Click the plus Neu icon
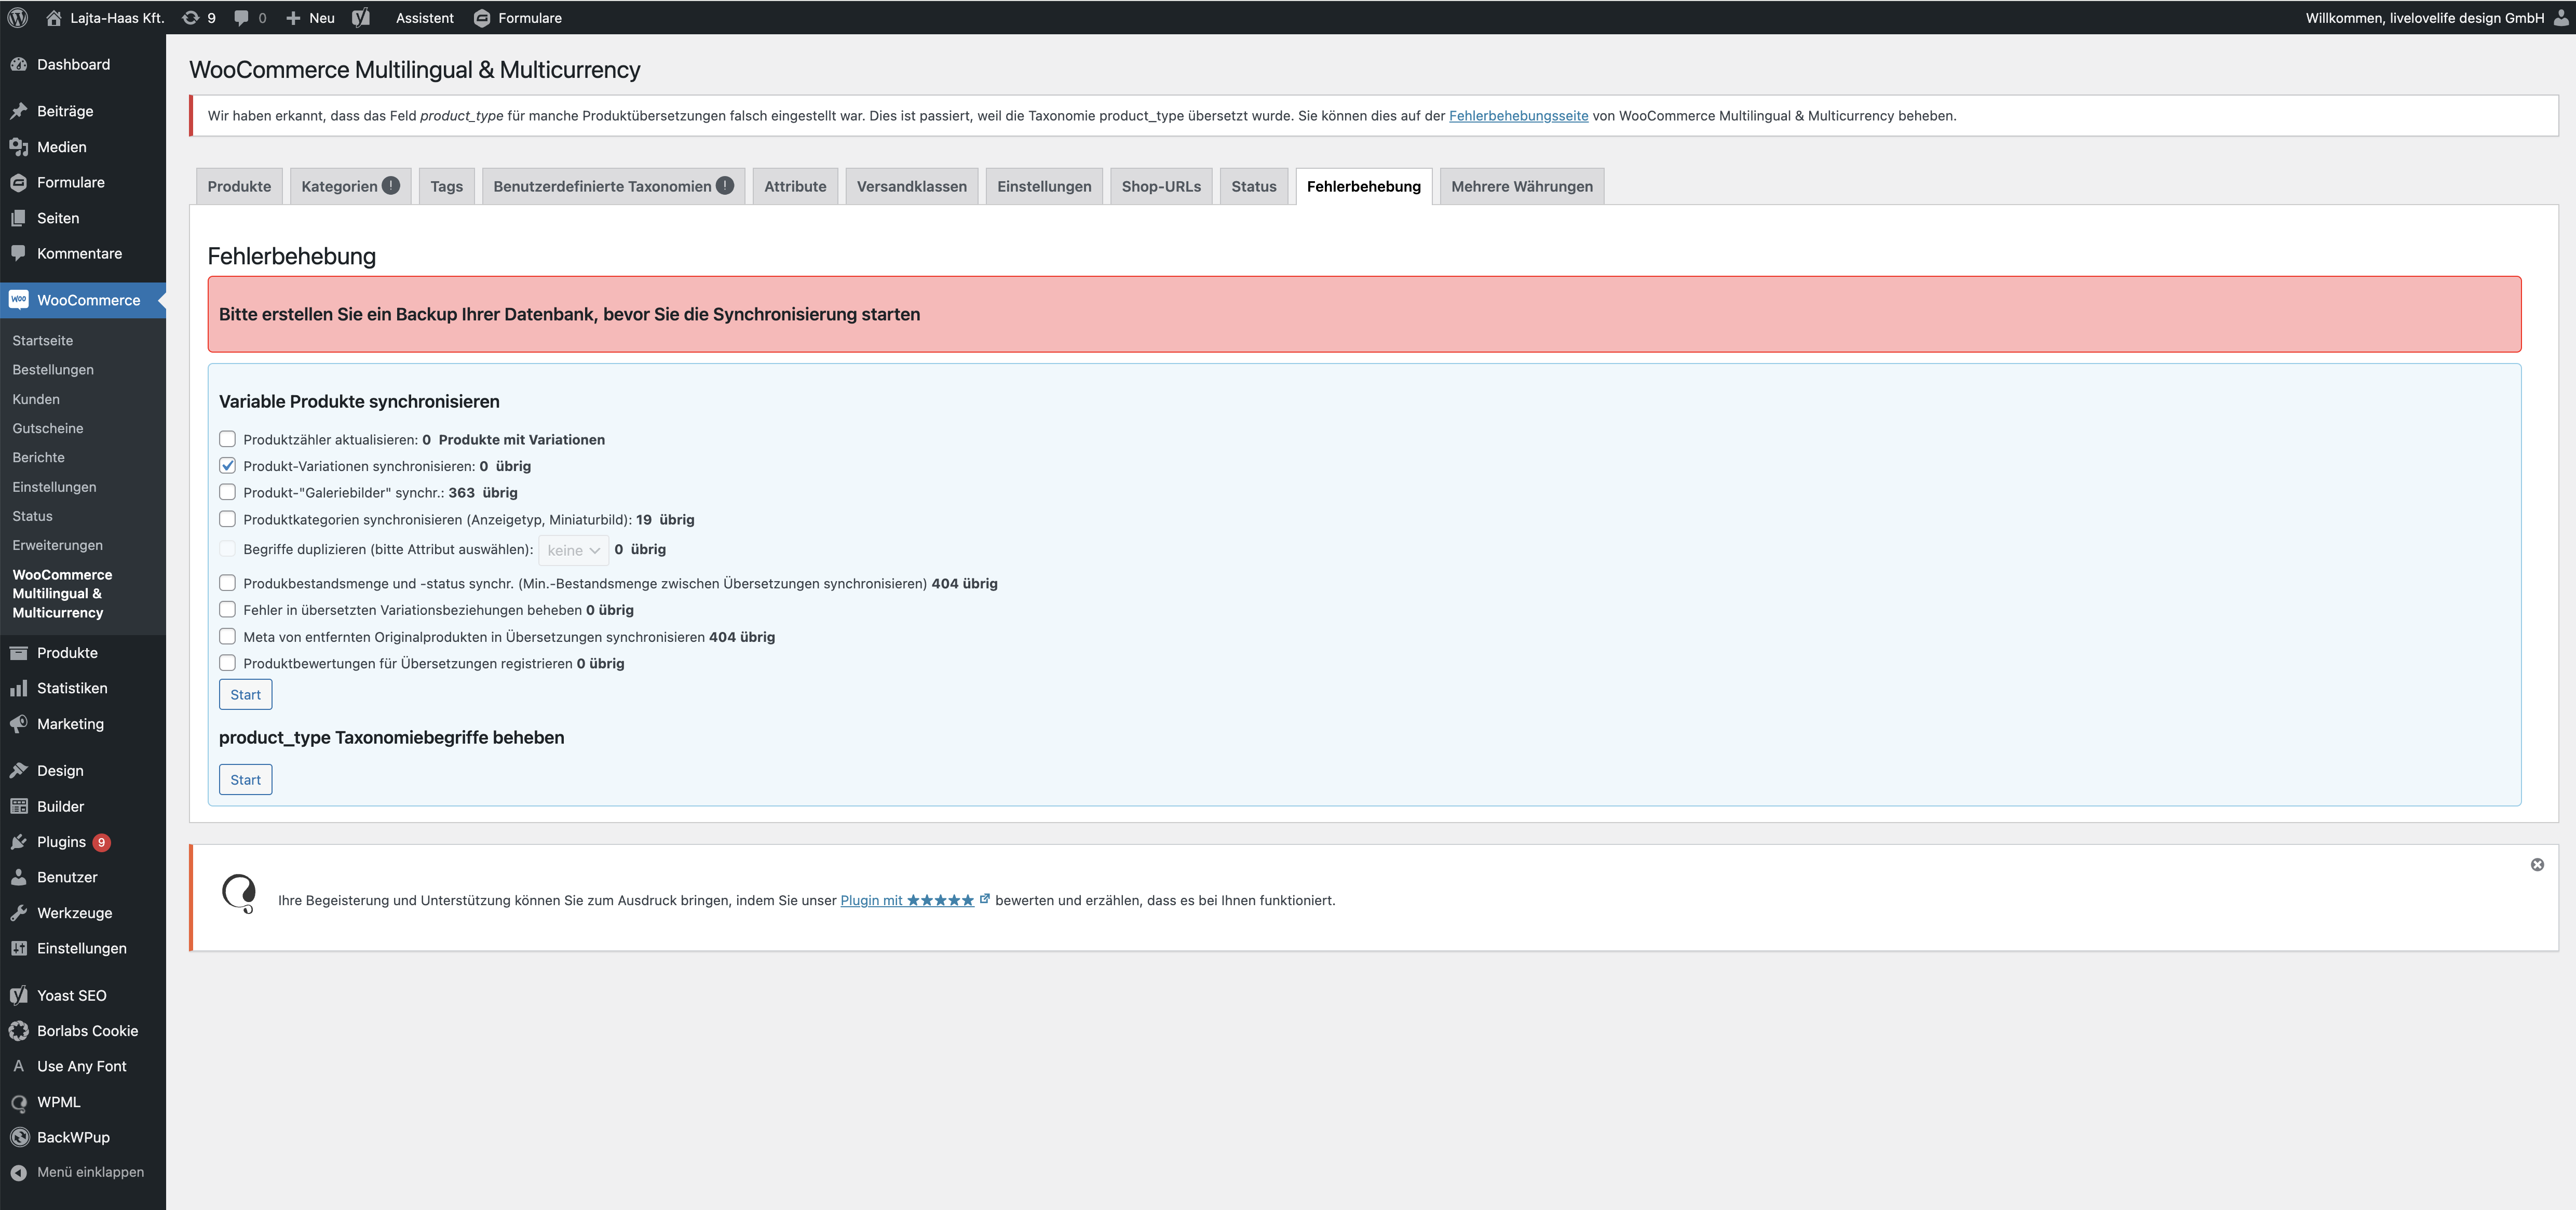 293,18
